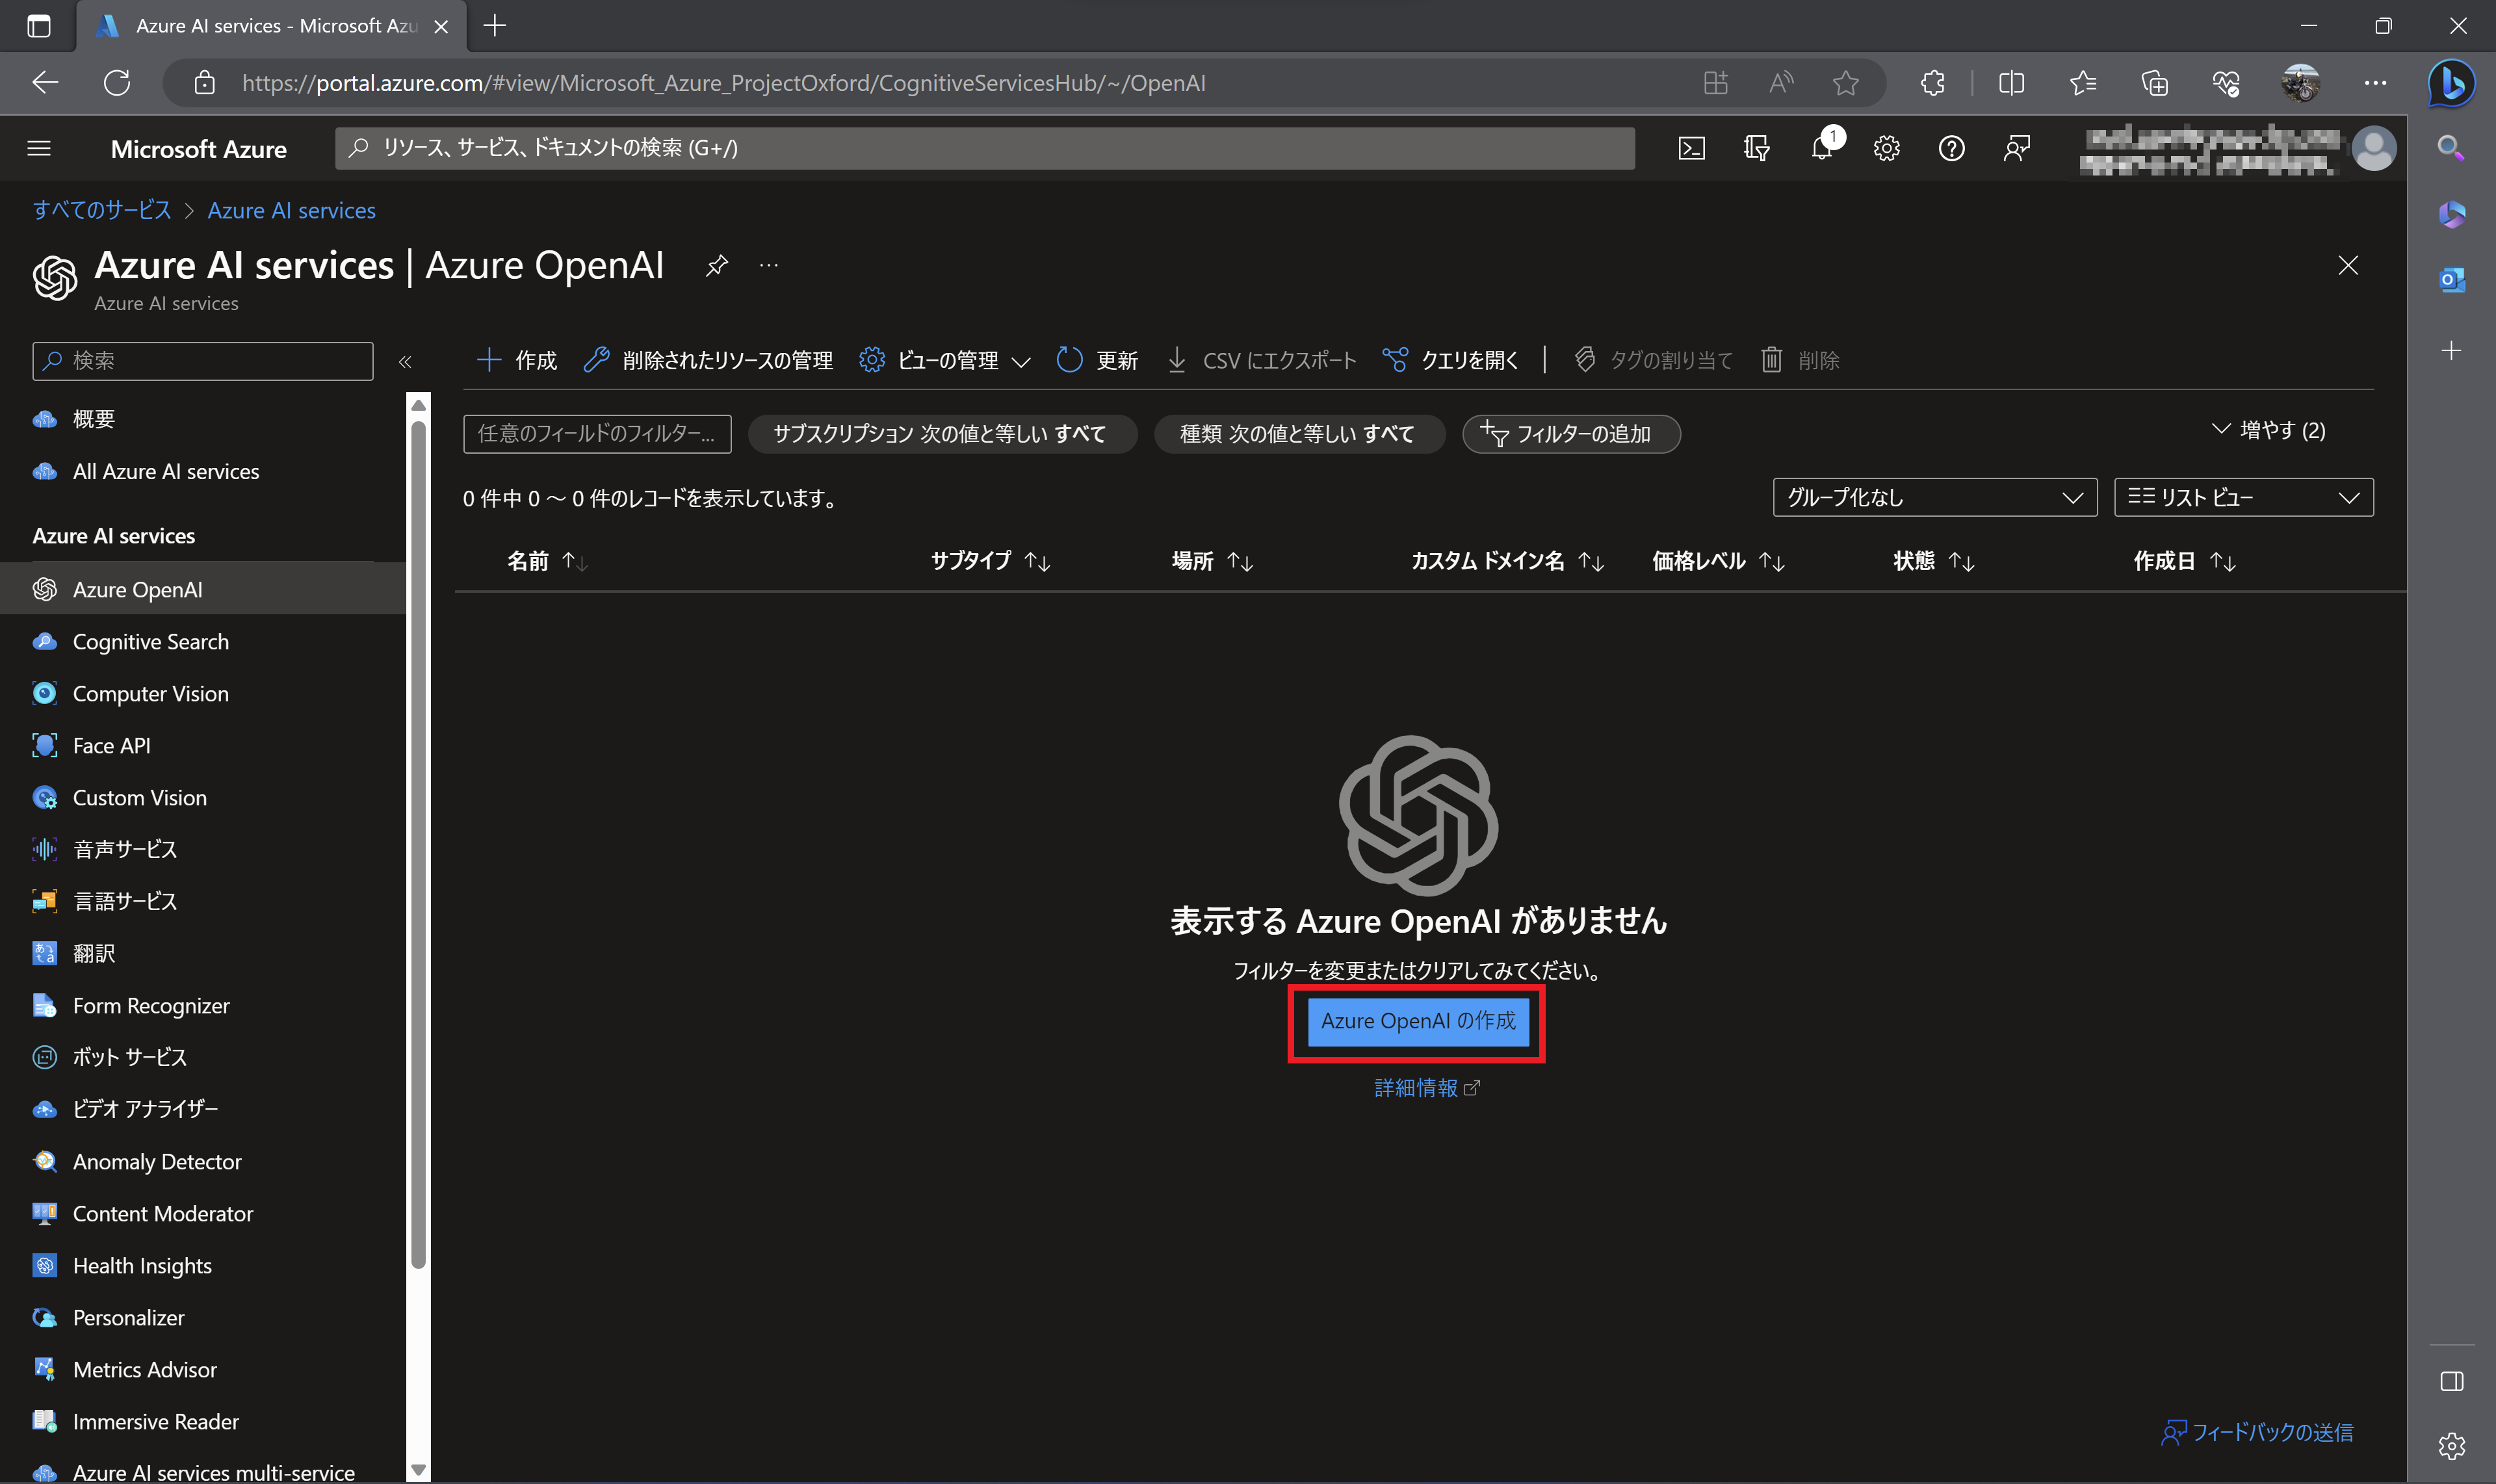This screenshot has height=1484, width=2496.
Task: Sort by 状態 column
Action: [1933, 561]
